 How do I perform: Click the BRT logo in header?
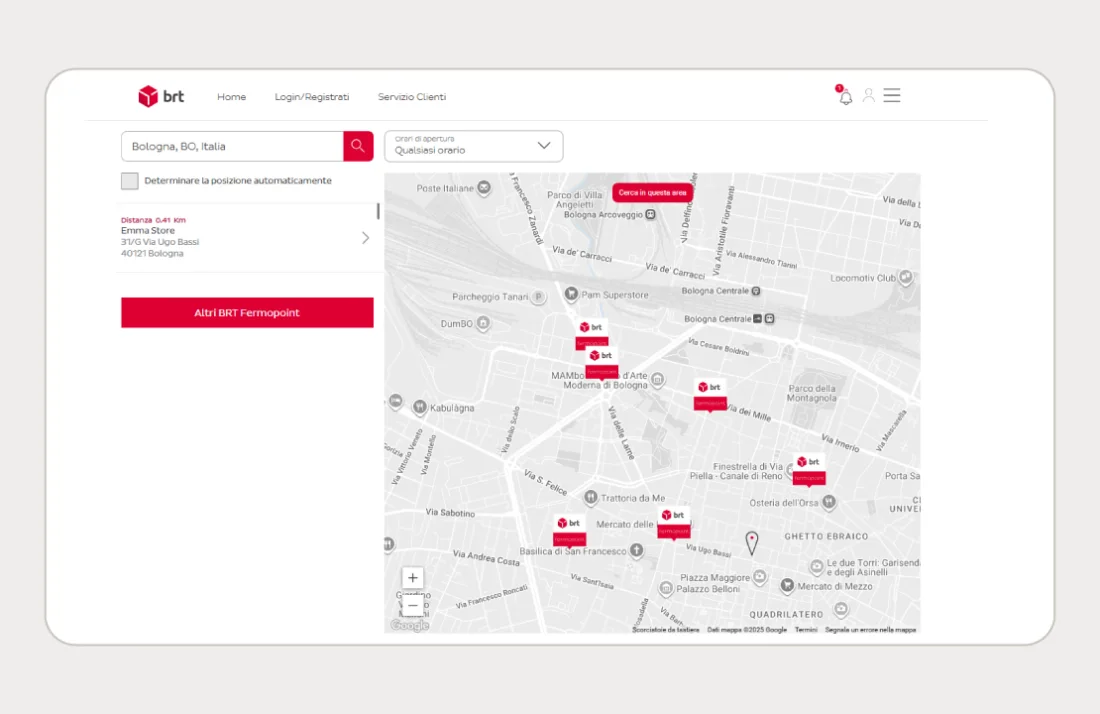click(x=161, y=96)
